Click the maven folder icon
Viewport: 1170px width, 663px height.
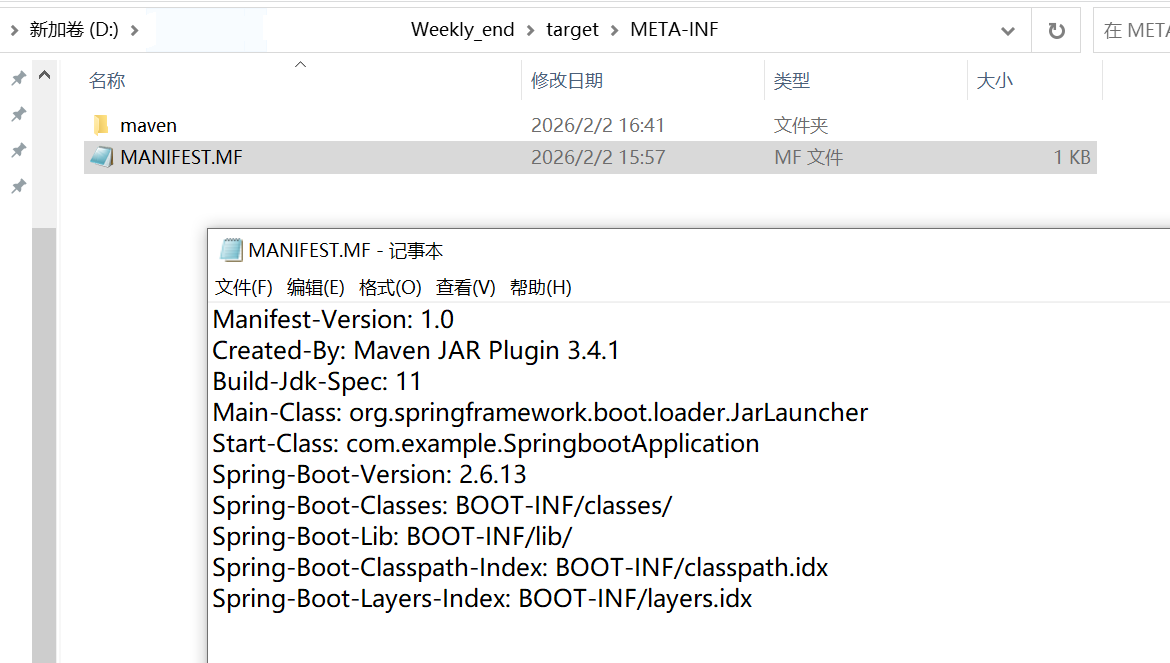coord(101,125)
